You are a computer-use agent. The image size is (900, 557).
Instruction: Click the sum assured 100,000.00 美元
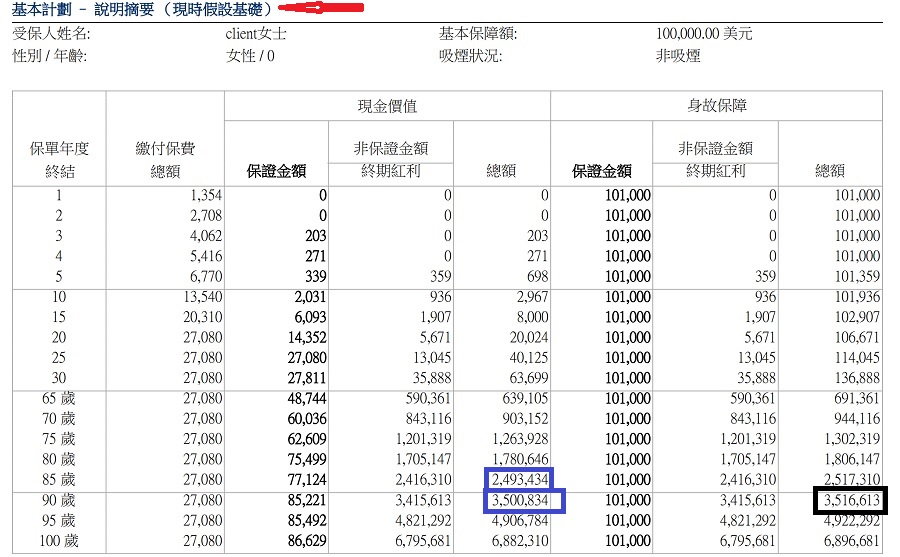click(x=704, y=34)
